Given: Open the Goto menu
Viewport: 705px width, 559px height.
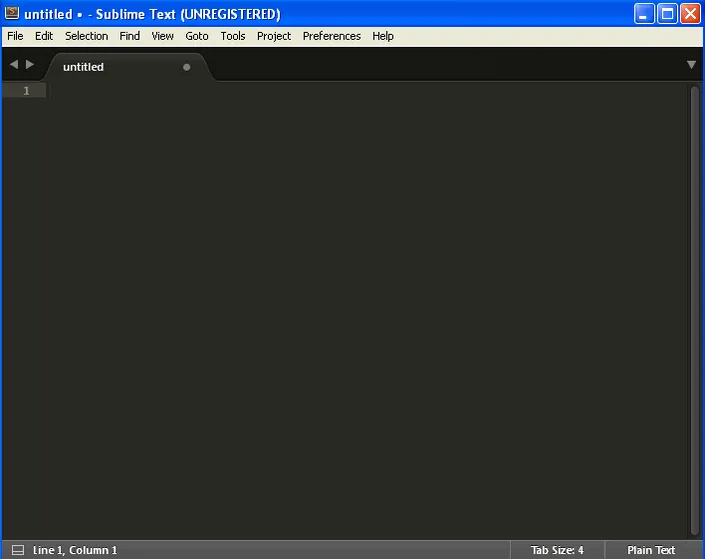Looking at the screenshot, I should (197, 36).
